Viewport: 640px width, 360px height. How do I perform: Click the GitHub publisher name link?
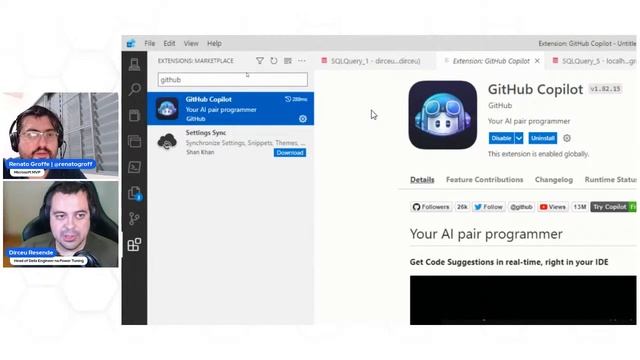500,106
